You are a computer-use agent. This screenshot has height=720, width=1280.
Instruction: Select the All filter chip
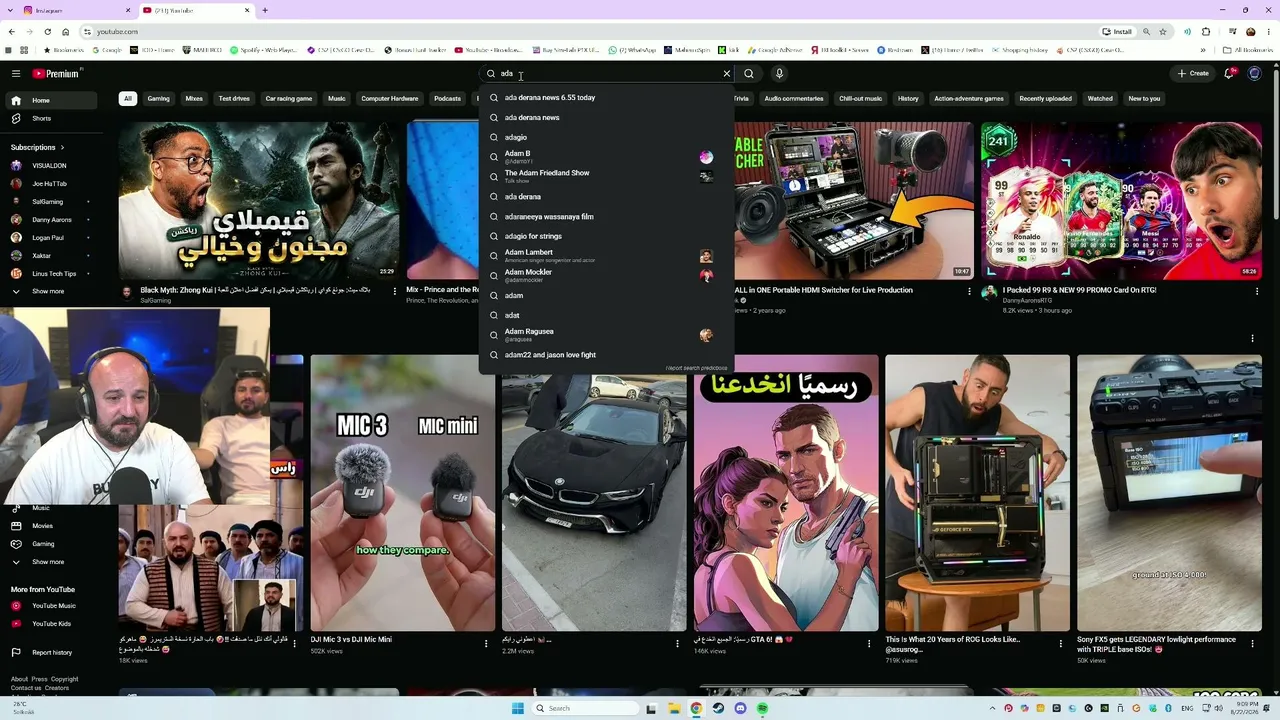pyautogui.click(x=128, y=99)
